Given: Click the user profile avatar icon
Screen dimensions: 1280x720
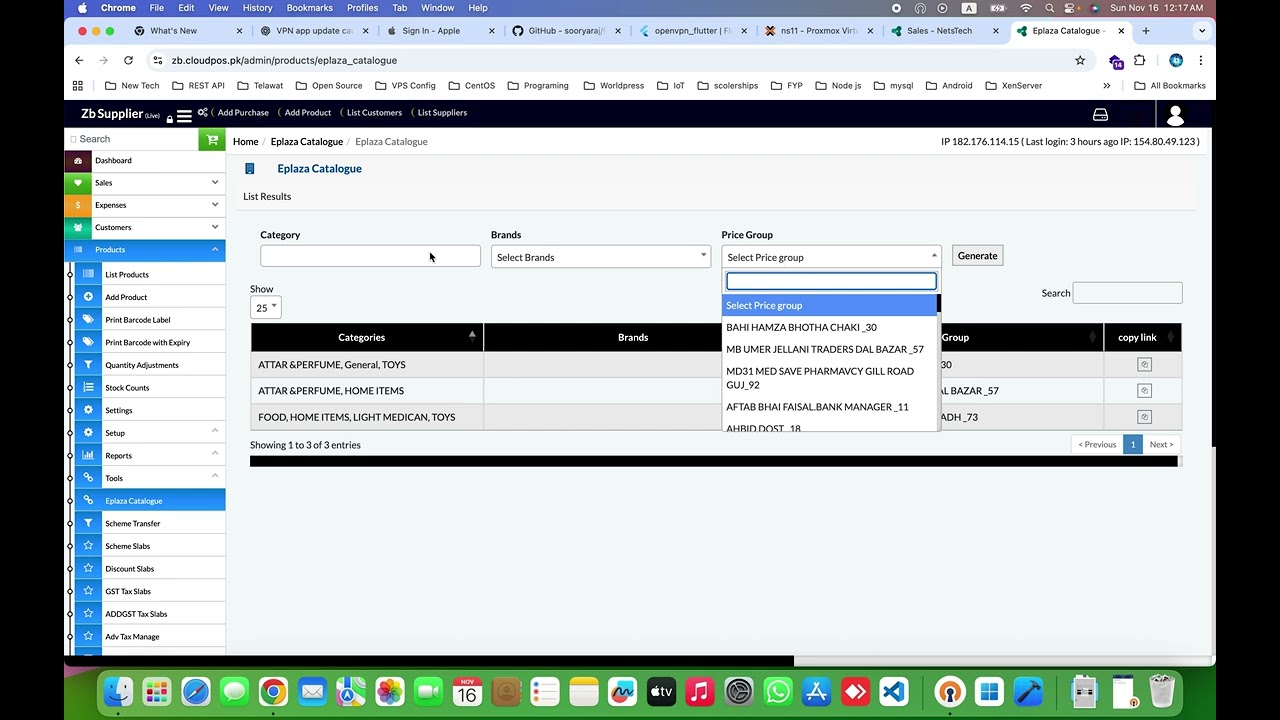Looking at the screenshot, I should pos(1175,116).
